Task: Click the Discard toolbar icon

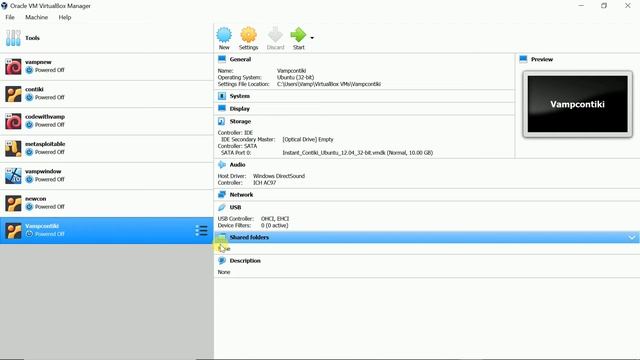Action: [x=275, y=35]
